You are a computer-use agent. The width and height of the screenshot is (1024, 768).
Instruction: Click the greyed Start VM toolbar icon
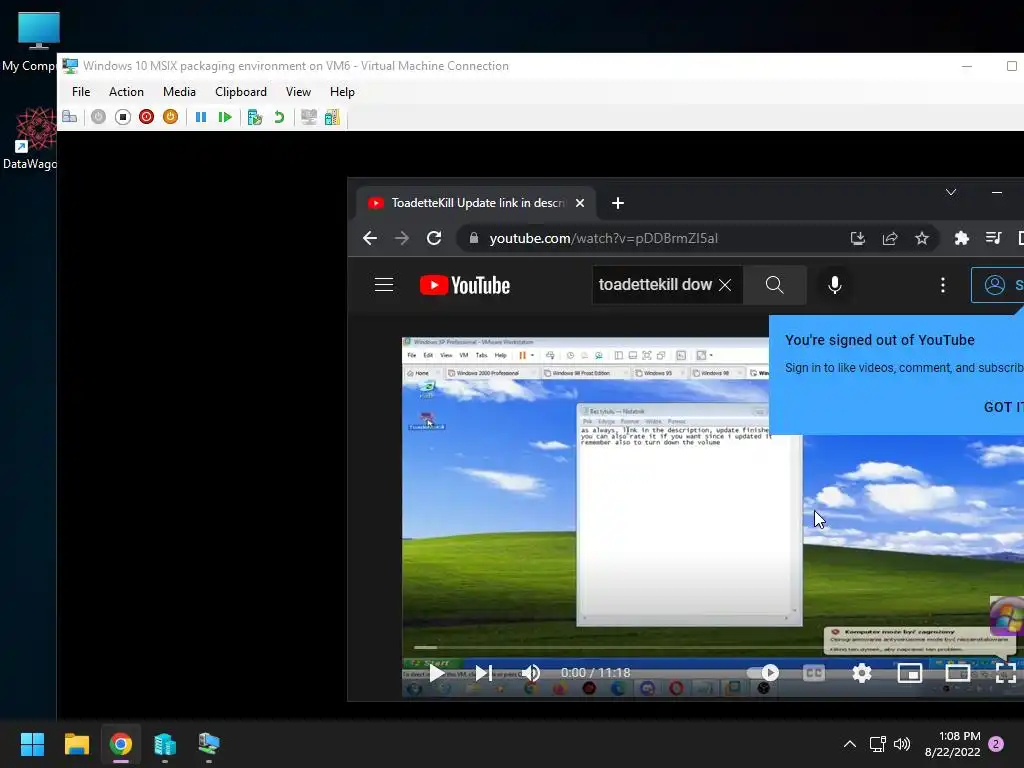tap(98, 117)
